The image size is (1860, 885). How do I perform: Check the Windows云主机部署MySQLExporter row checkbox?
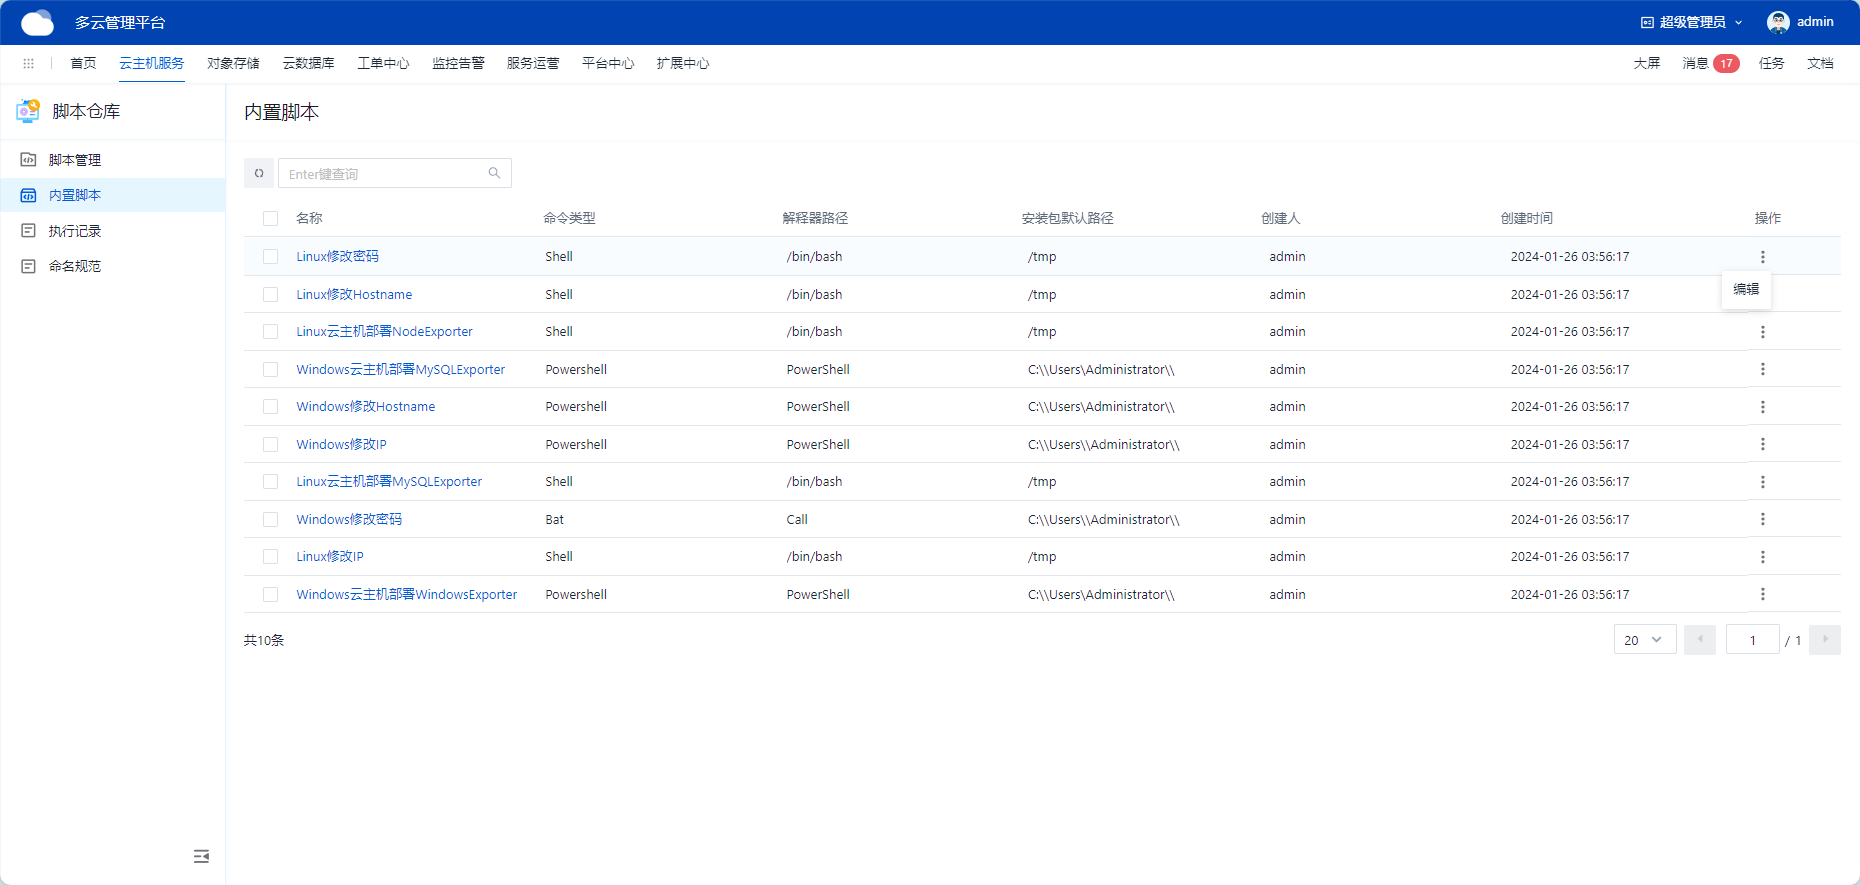pos(270,370)
